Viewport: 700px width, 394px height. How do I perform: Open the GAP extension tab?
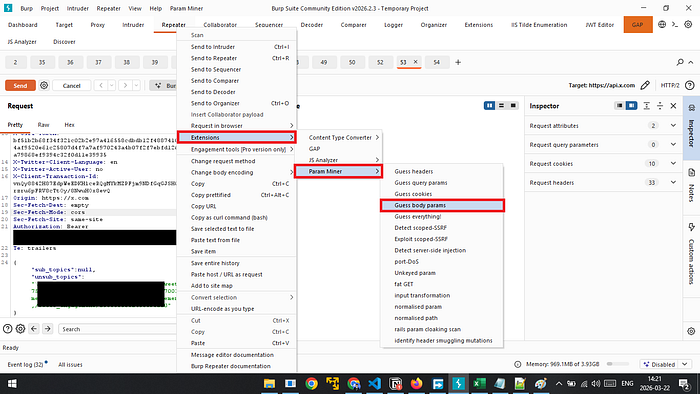click(x=638, y=25)
